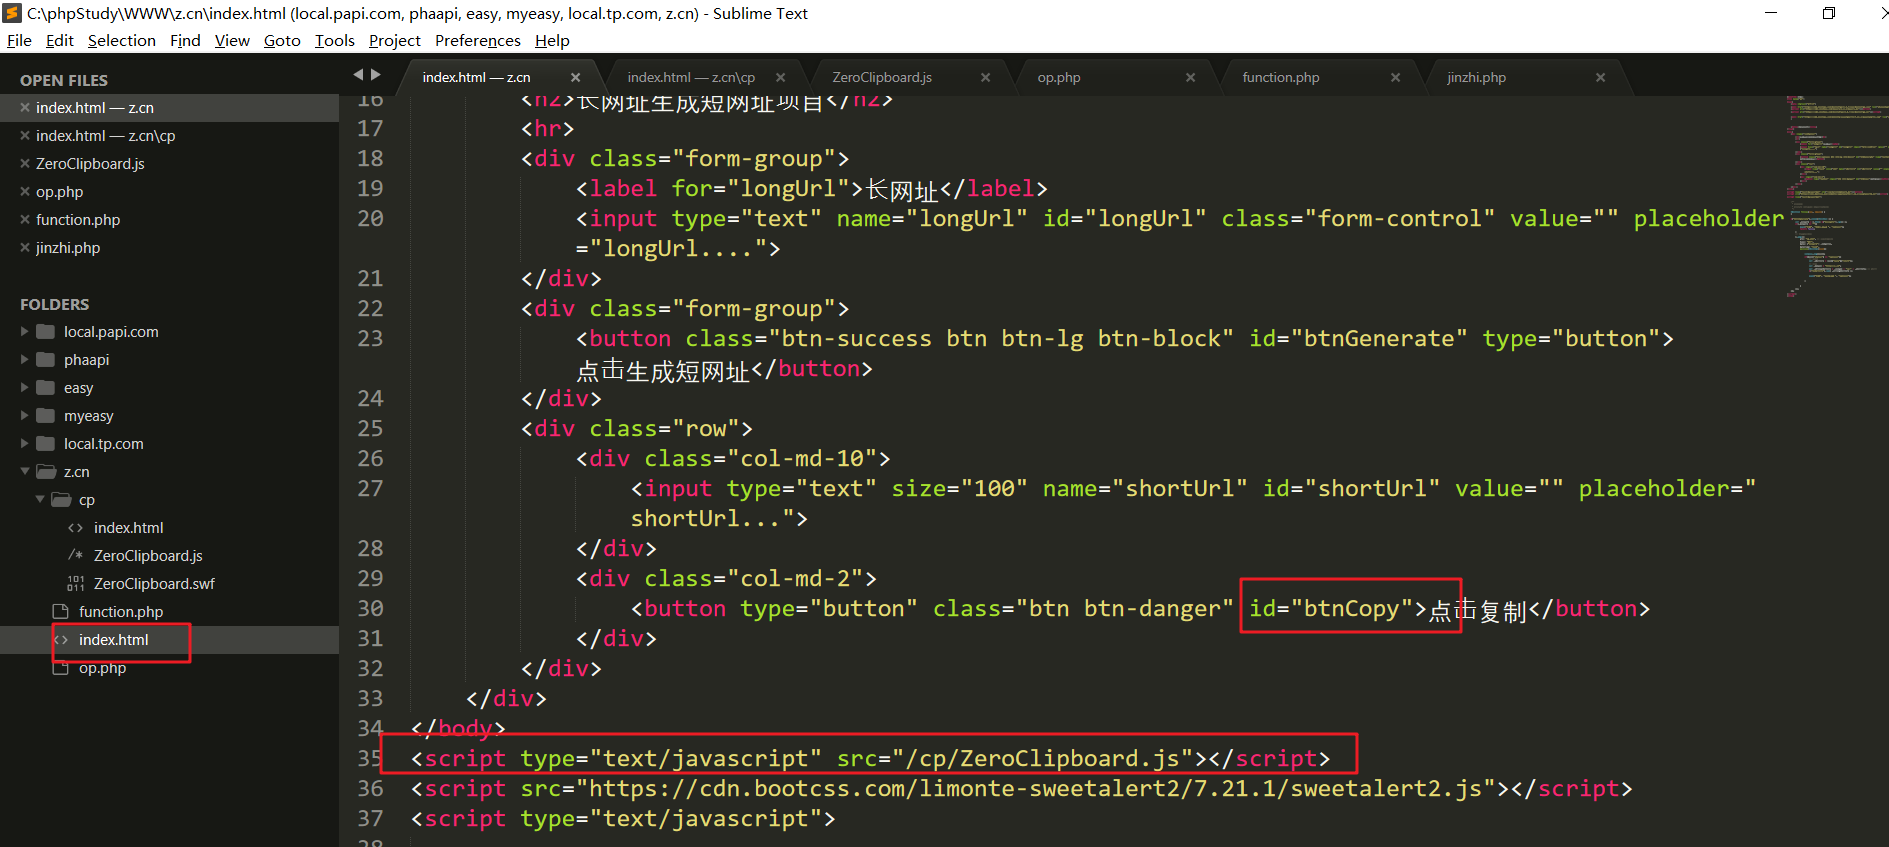
Task: Open index.html inside cp folder
Action: (x=128, y=528)
